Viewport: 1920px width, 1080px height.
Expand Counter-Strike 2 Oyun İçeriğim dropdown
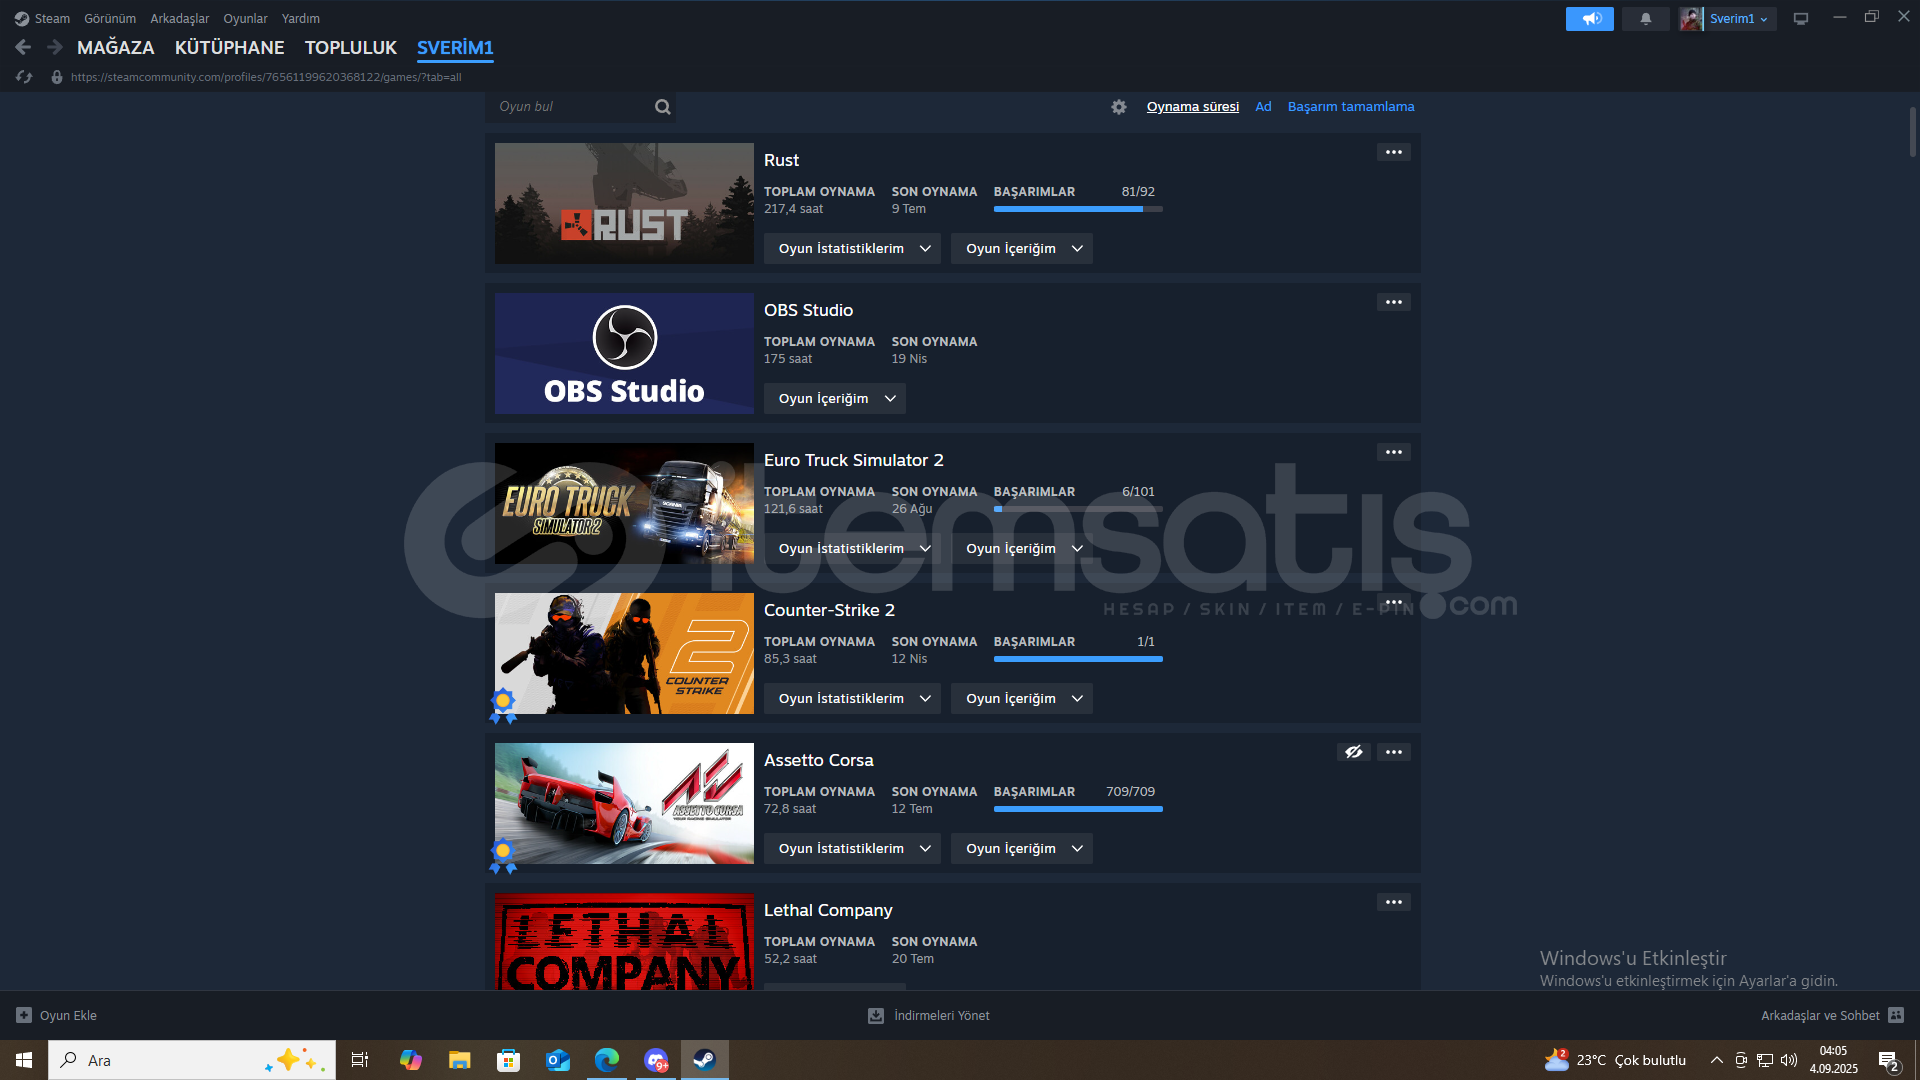click(x=1022, y=698)
